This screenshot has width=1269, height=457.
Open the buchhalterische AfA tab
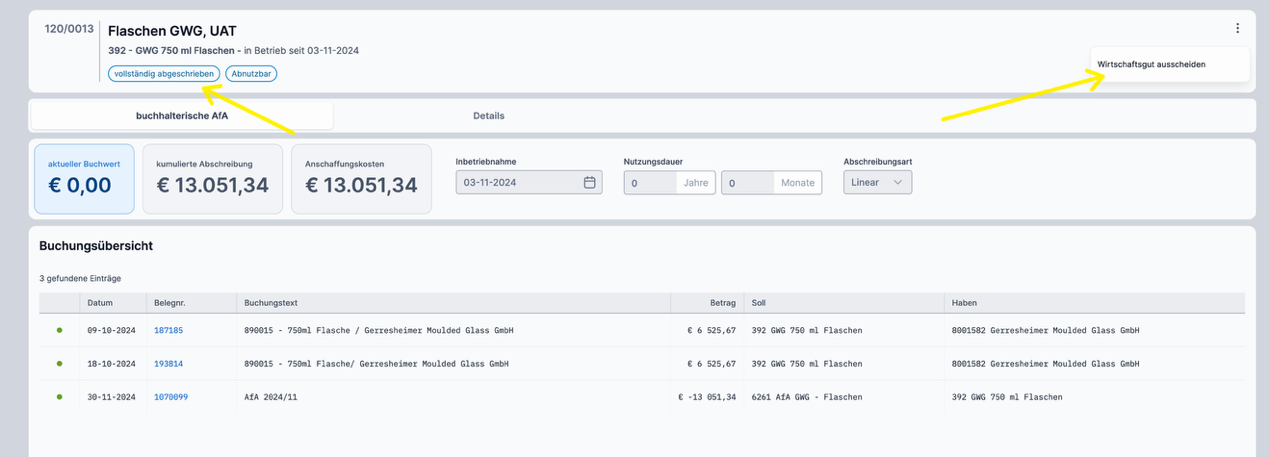182,116
